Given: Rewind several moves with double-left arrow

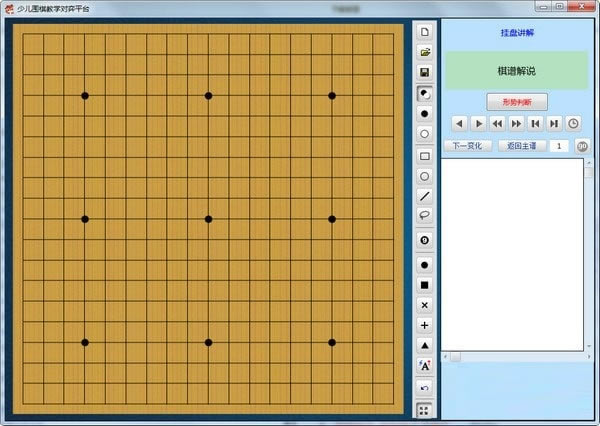Looking at the screenshot, I should [497, 124].
